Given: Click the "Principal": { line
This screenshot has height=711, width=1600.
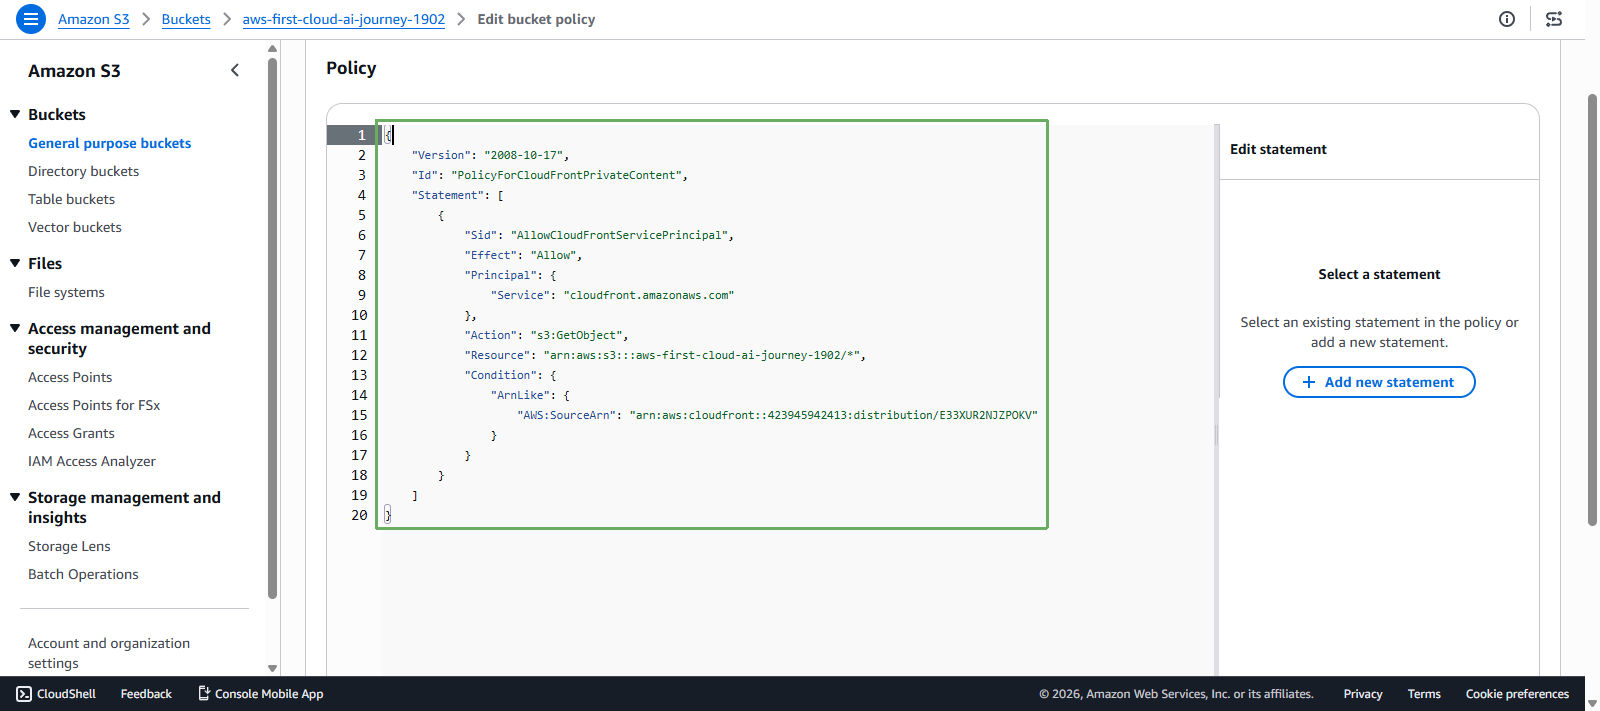Looking at the screenshot, I should pyautogui.click(x=510, y=275).
